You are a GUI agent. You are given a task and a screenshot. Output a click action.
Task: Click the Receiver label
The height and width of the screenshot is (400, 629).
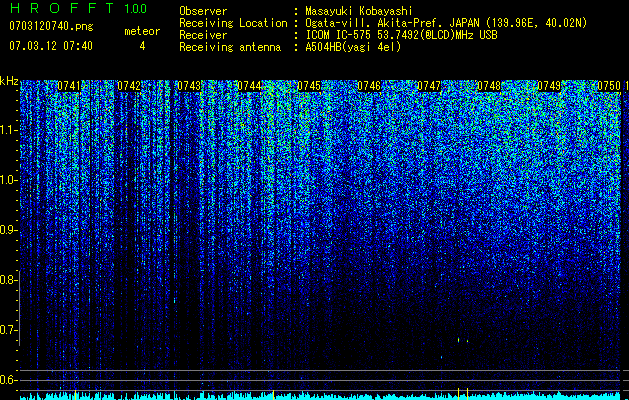(x=203, y=35)
